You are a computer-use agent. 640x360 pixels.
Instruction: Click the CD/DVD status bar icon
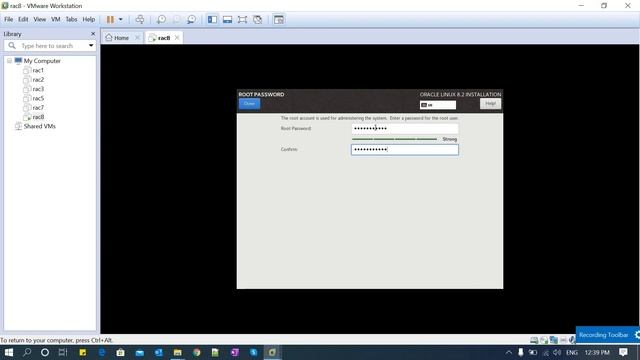544,340
